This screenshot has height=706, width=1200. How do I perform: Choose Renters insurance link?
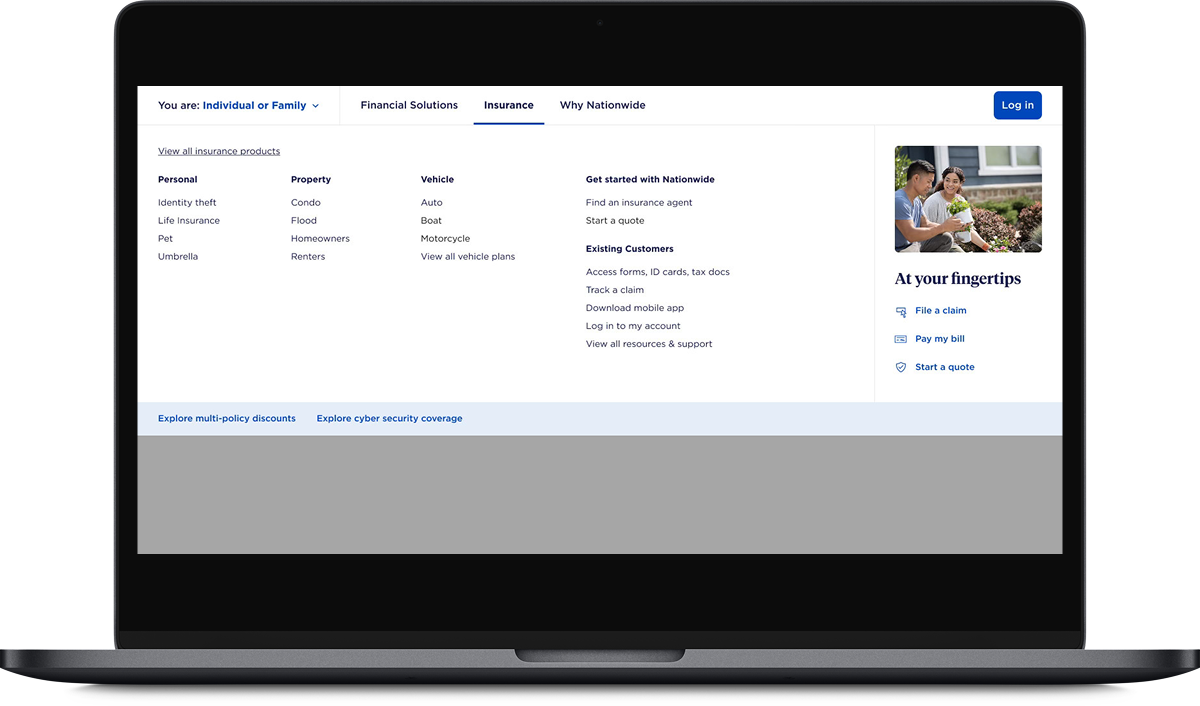(x=308, y=256)
